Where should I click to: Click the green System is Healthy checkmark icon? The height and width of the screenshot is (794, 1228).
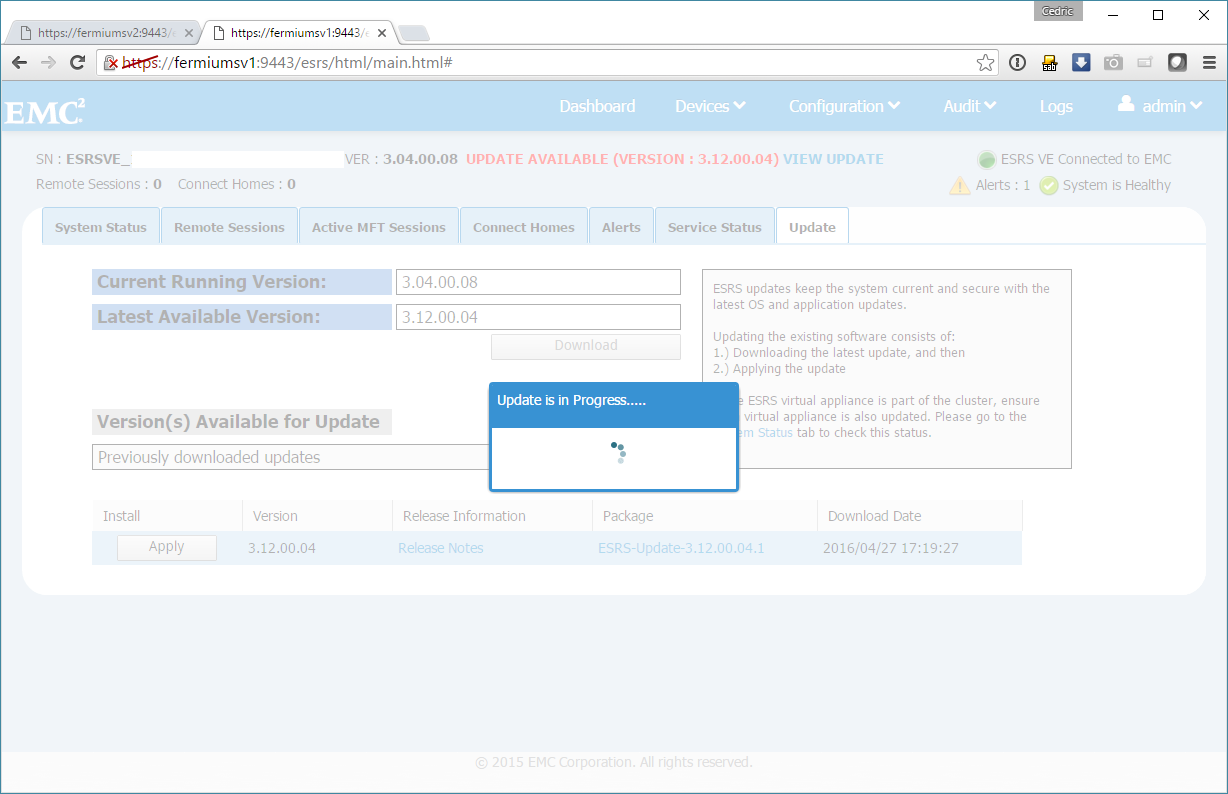point(1048,185)
